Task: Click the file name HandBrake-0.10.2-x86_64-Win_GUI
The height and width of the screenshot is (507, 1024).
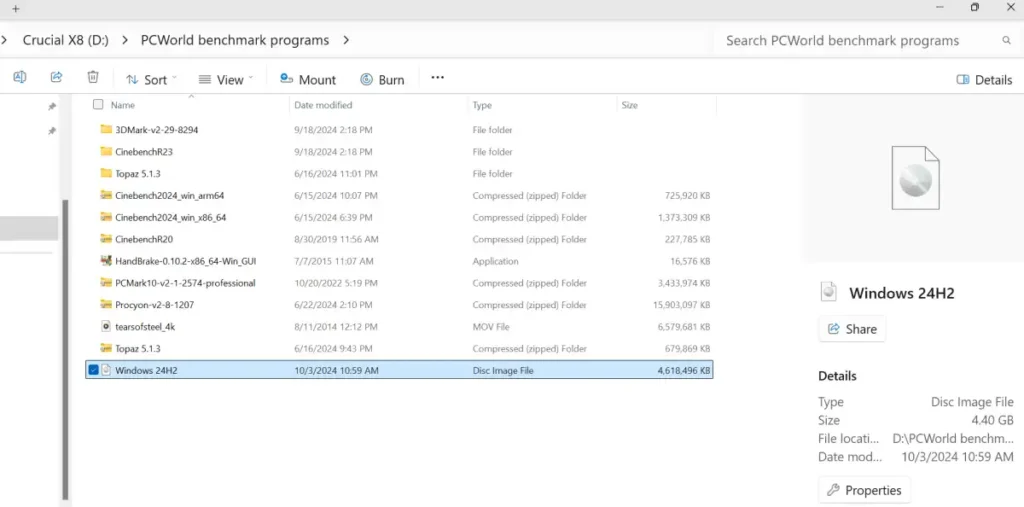Action: [x=185, y=261]
